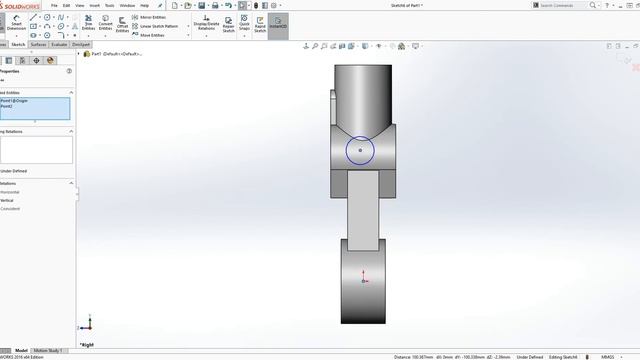Screen dimensions: 640x360
Task: Click Zoom to Area in view toolbar
Action: [x=324, y=46]
